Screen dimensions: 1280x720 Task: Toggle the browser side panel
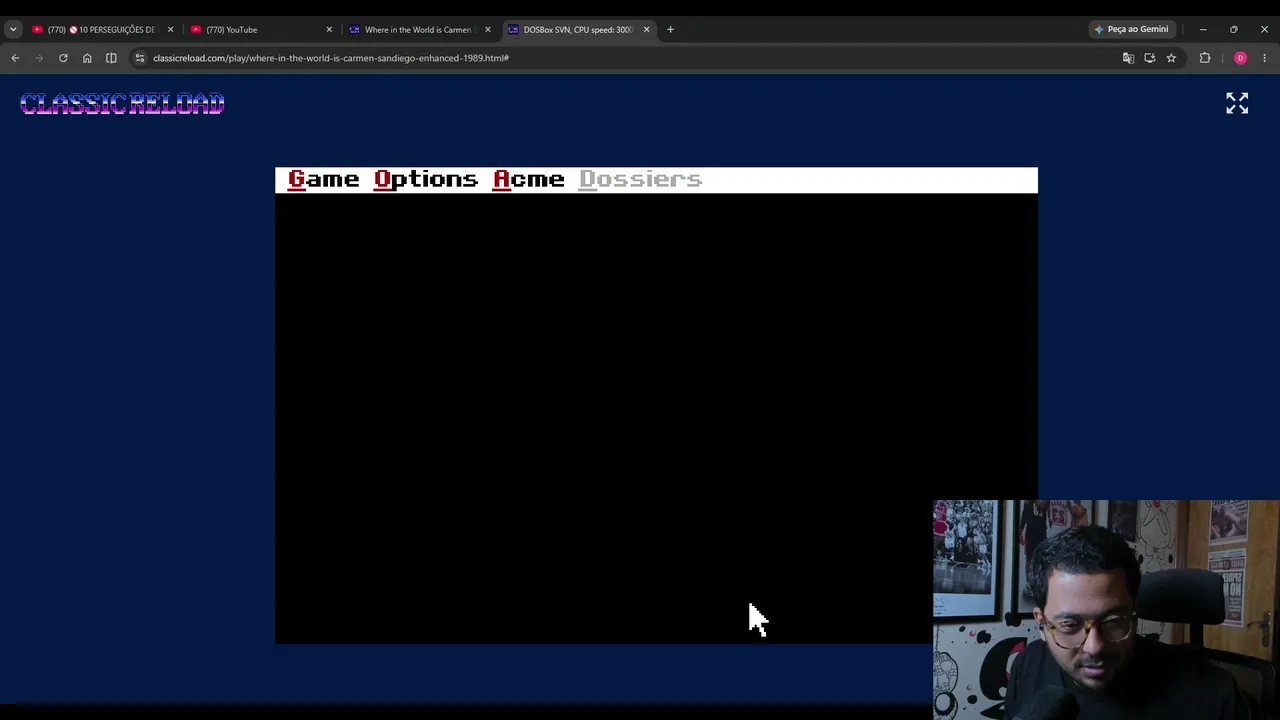[x=111, y=58]
